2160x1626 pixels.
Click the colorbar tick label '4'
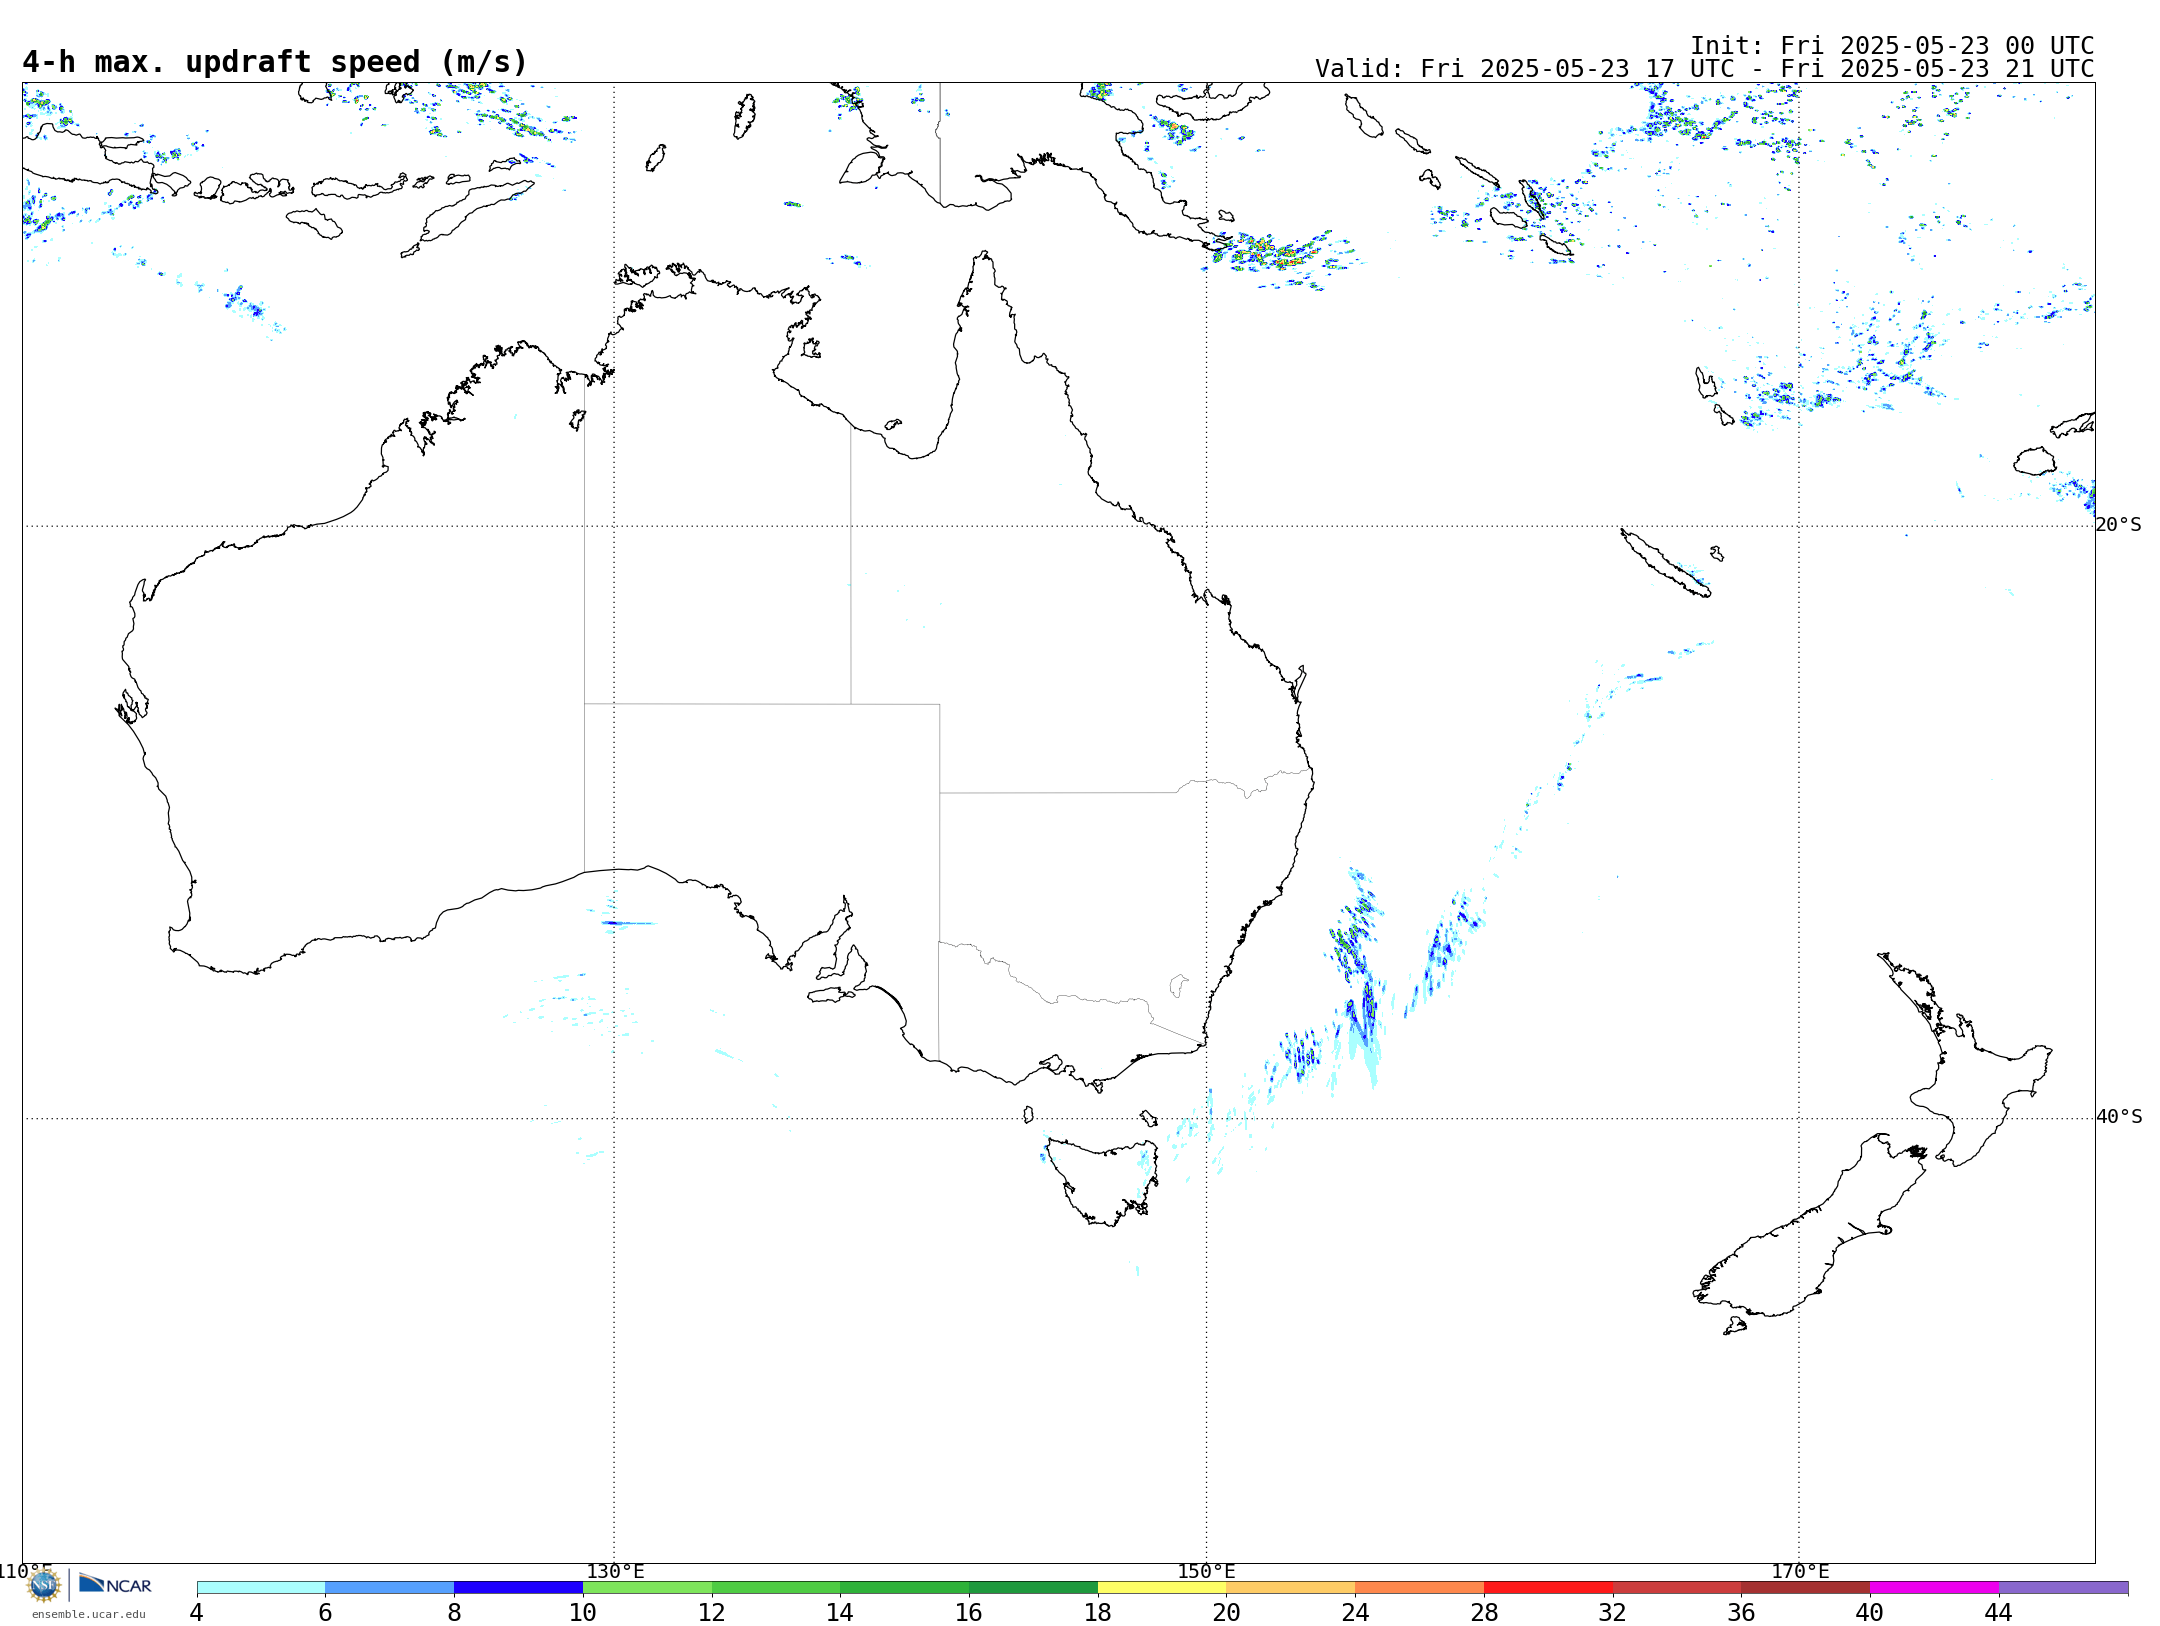[x=197, y=1612]
